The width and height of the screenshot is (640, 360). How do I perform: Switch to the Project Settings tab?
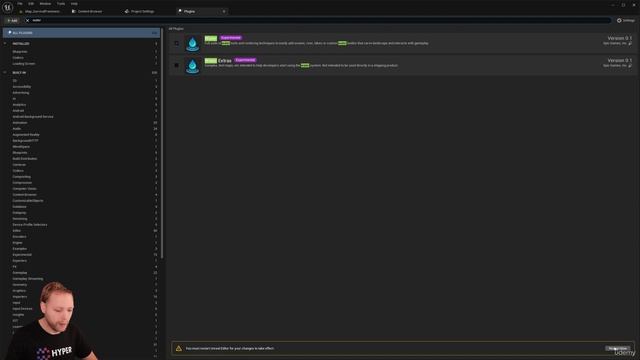click(x=142, y=11)
